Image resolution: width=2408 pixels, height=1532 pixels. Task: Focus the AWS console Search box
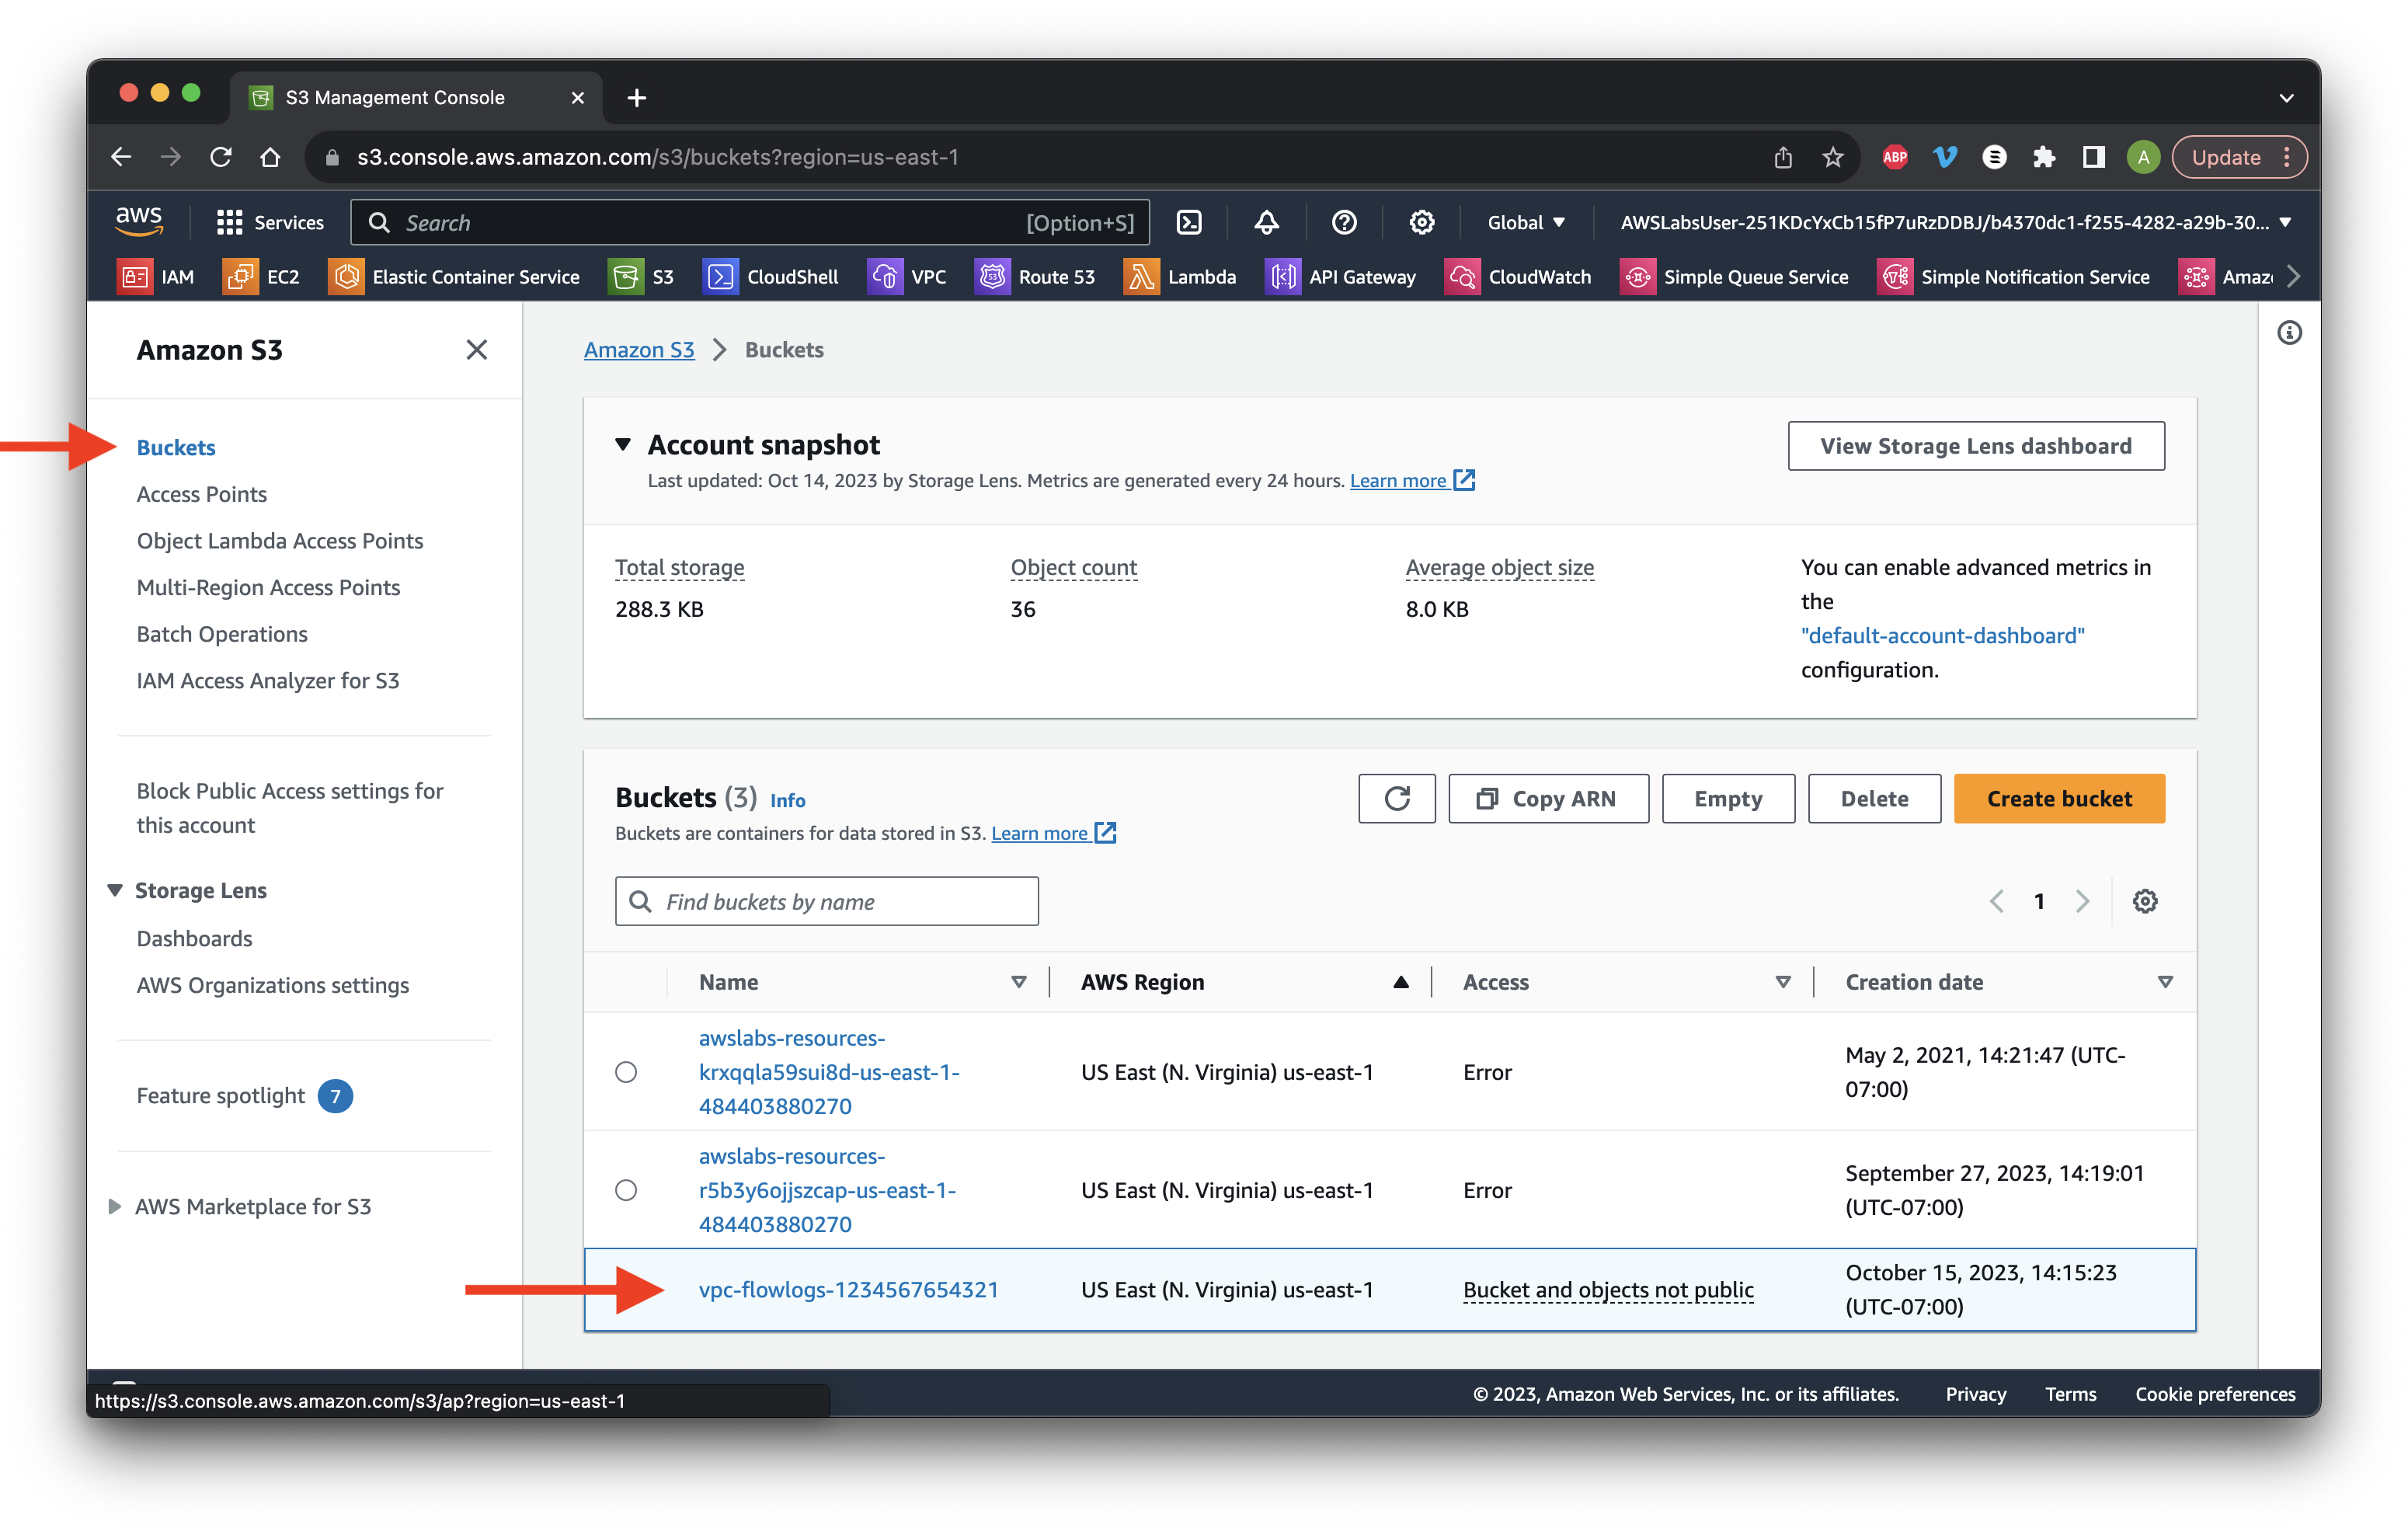pos(750,222)
